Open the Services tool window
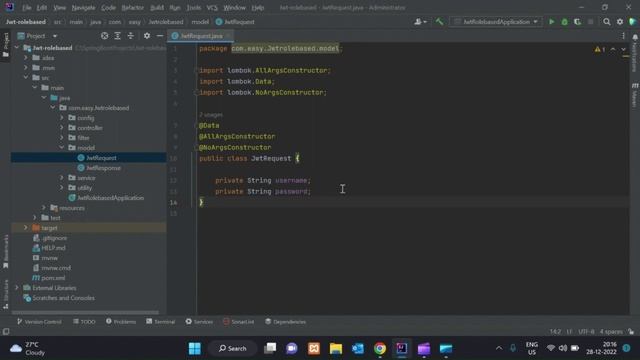The image size is (640, 360). pyautogui.click(x=199, y=322)
